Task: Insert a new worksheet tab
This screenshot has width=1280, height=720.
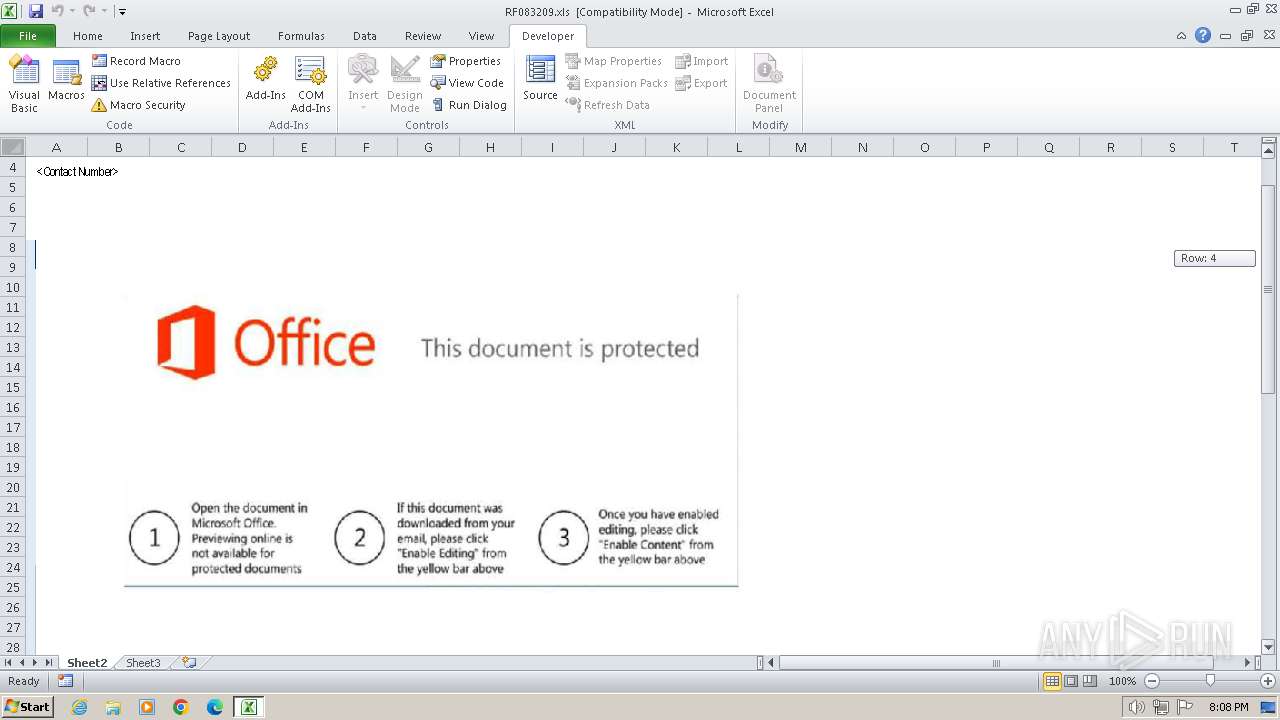Action: (189, 663)
